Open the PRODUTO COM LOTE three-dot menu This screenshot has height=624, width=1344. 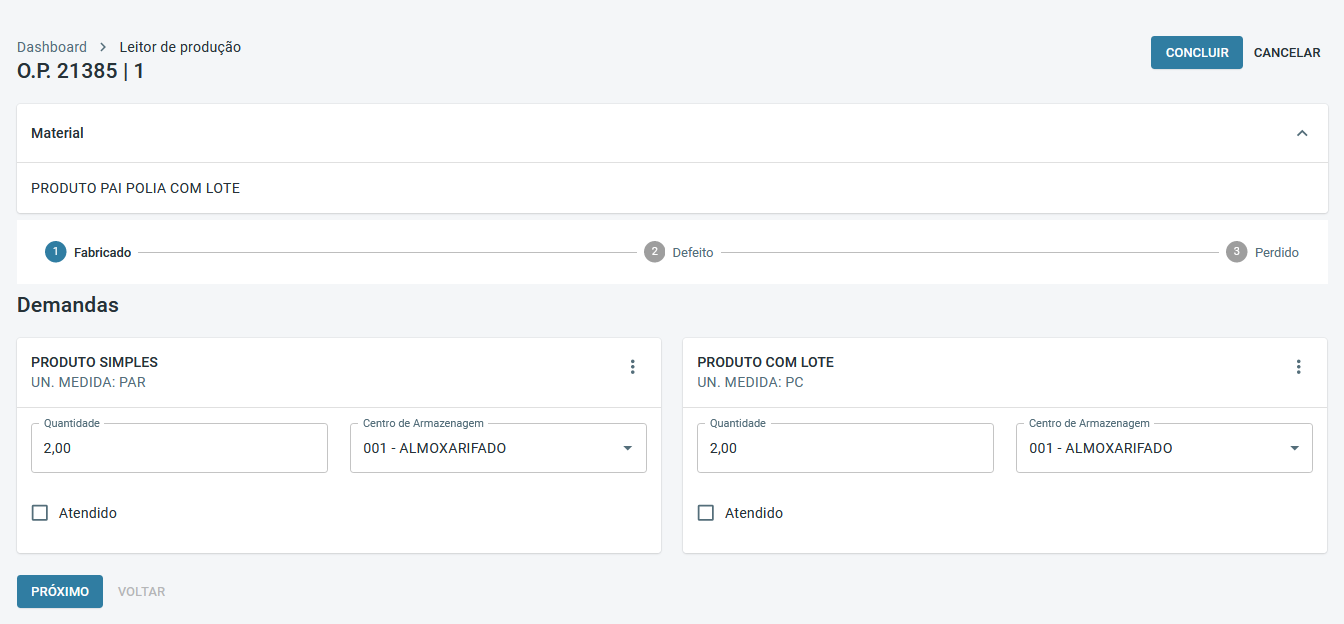1298,367
